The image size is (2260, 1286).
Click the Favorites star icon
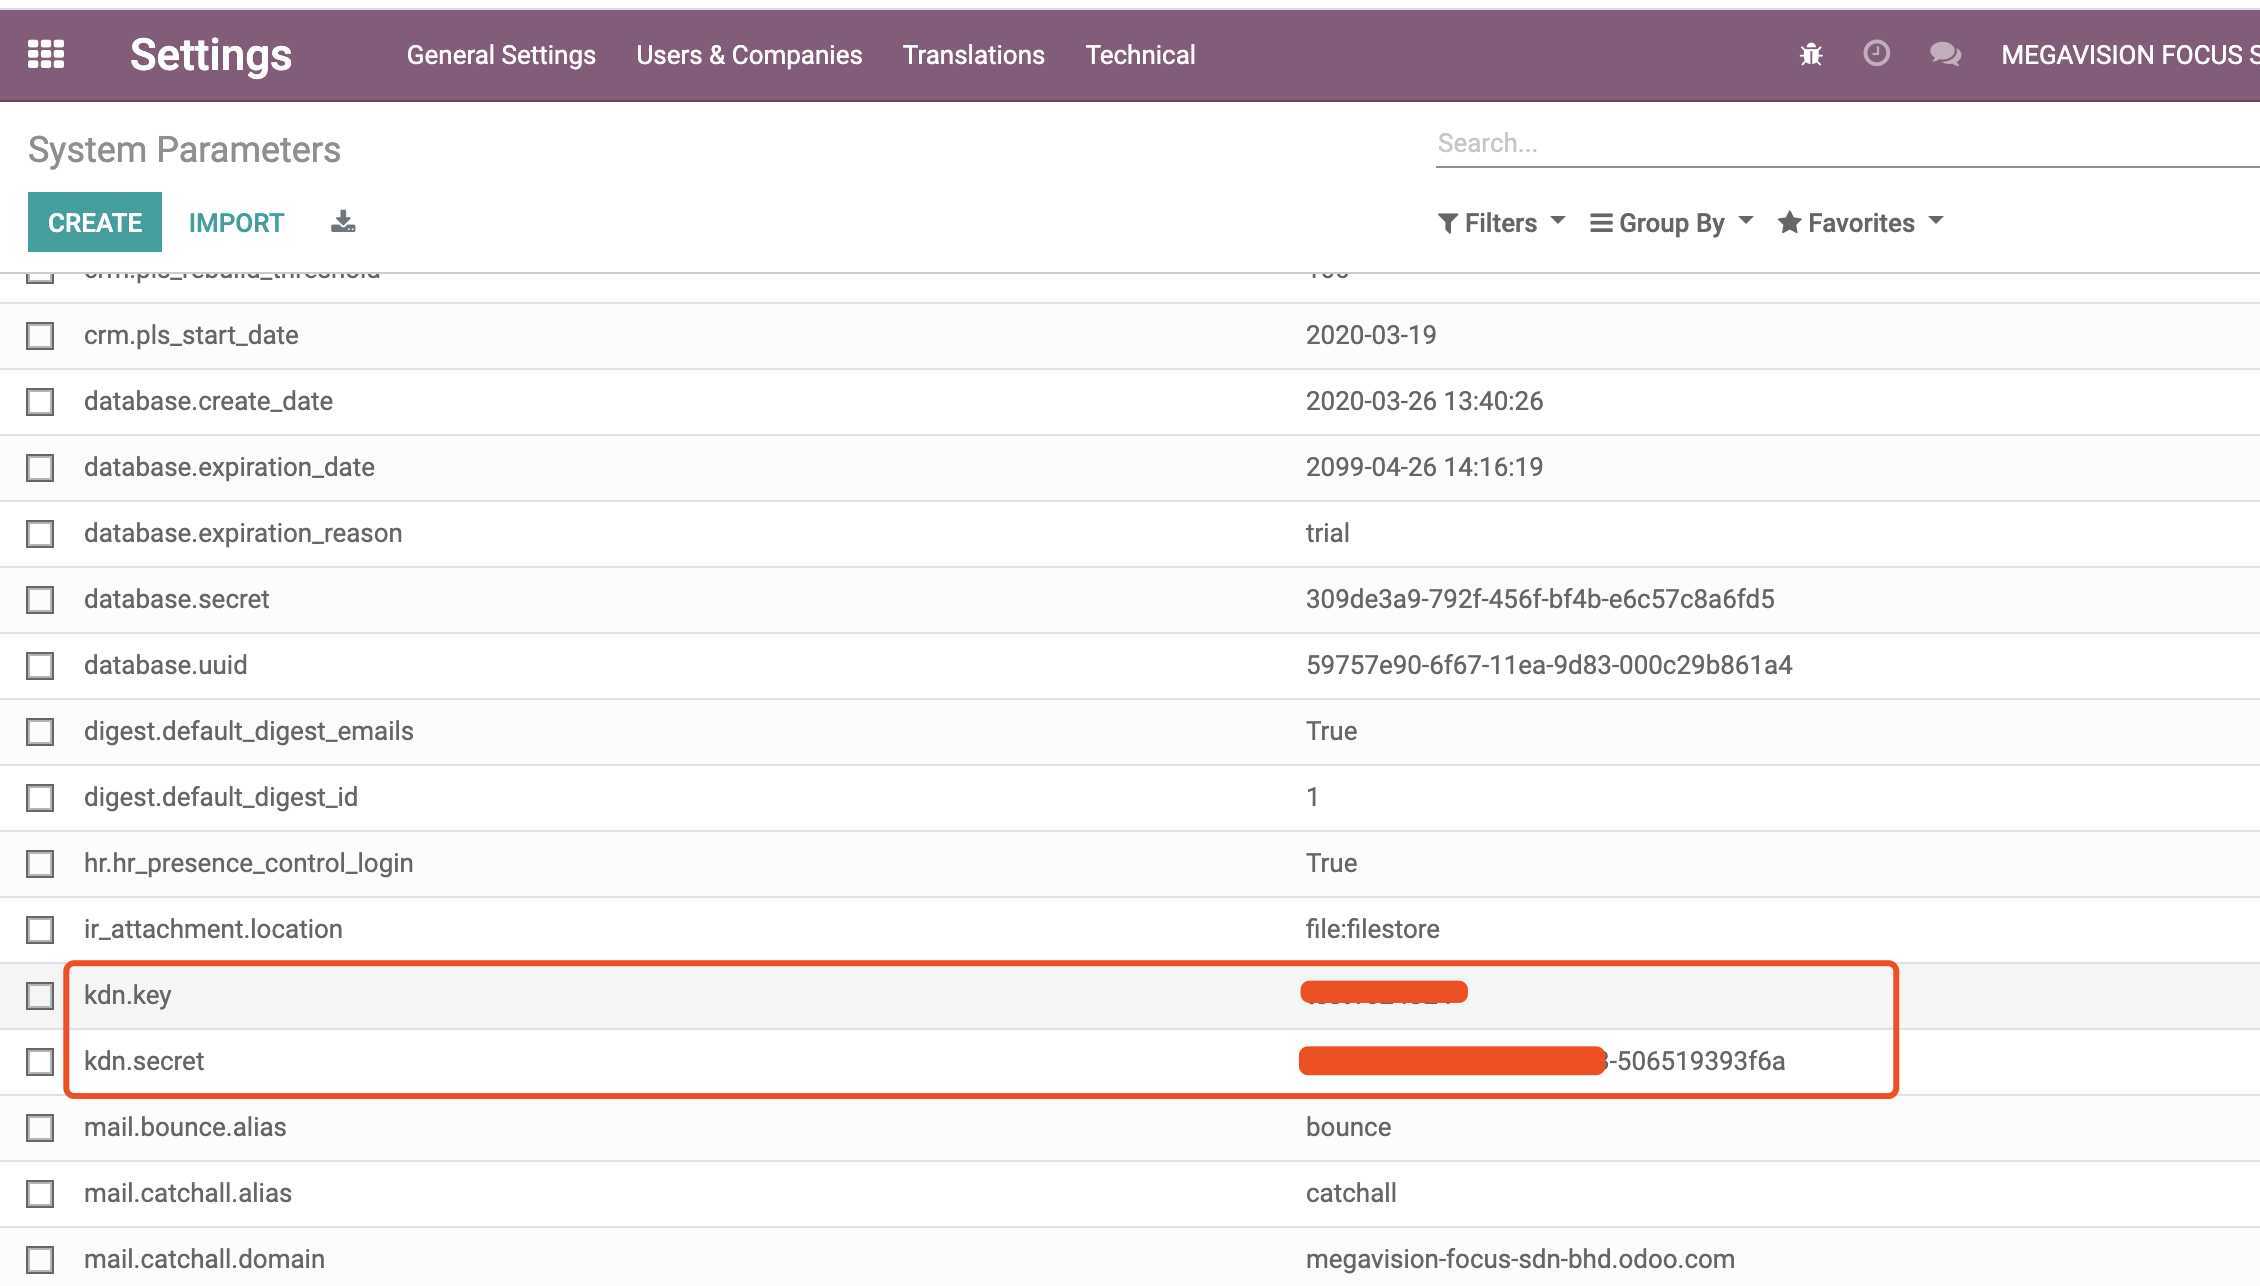pyautogui.click(x=1789, y=223)
